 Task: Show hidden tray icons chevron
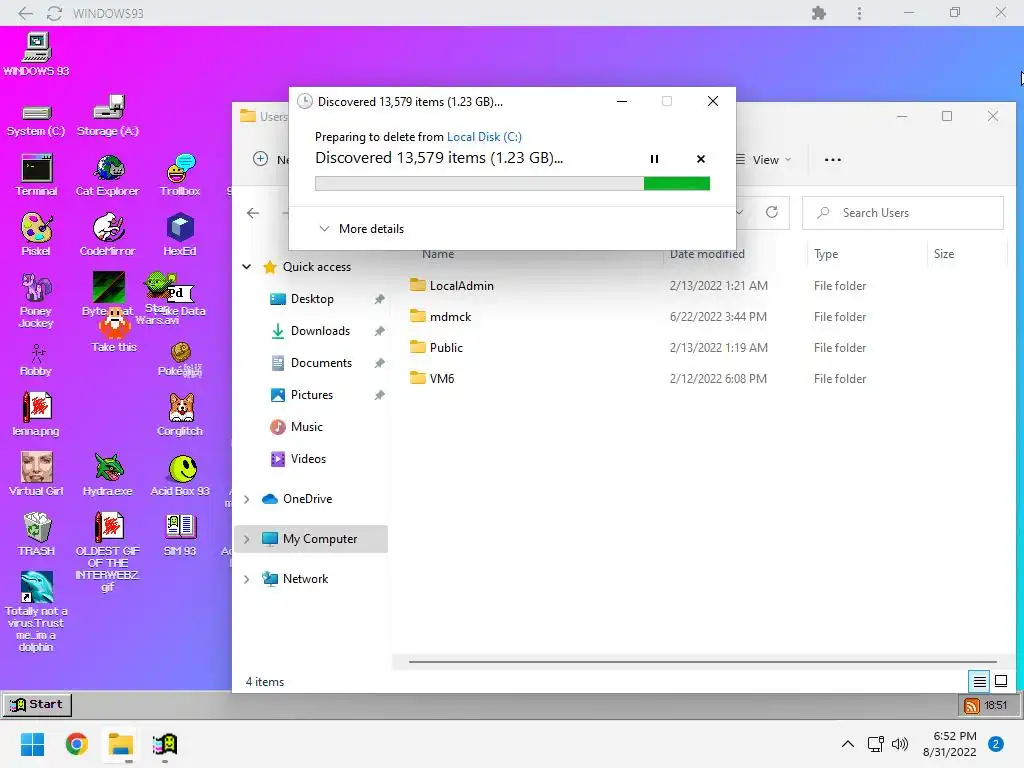pyautogui.click(x=848, y=744)
